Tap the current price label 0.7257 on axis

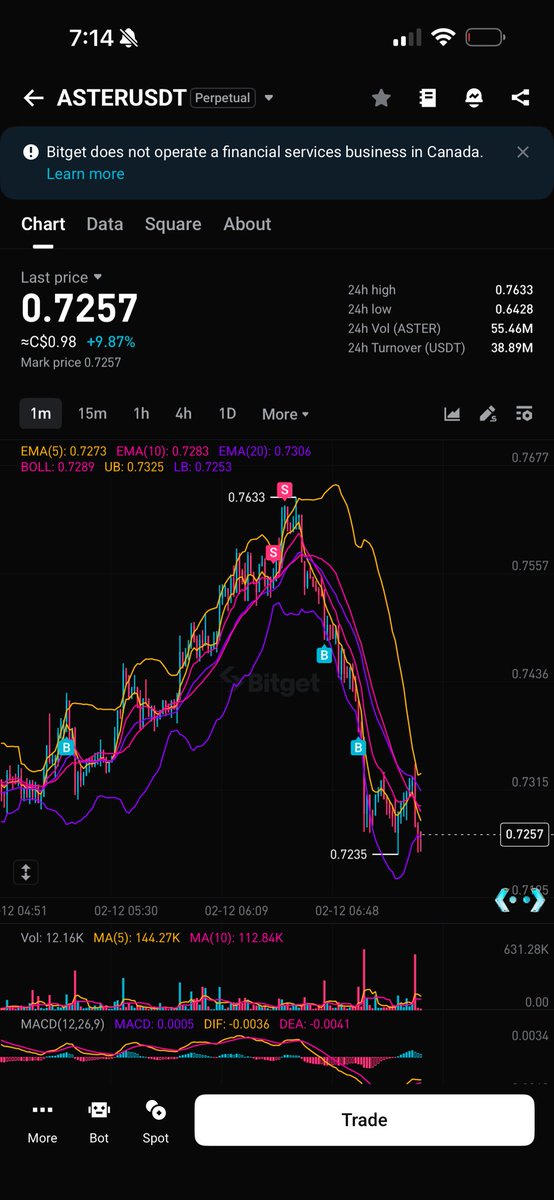click(525, 834)
